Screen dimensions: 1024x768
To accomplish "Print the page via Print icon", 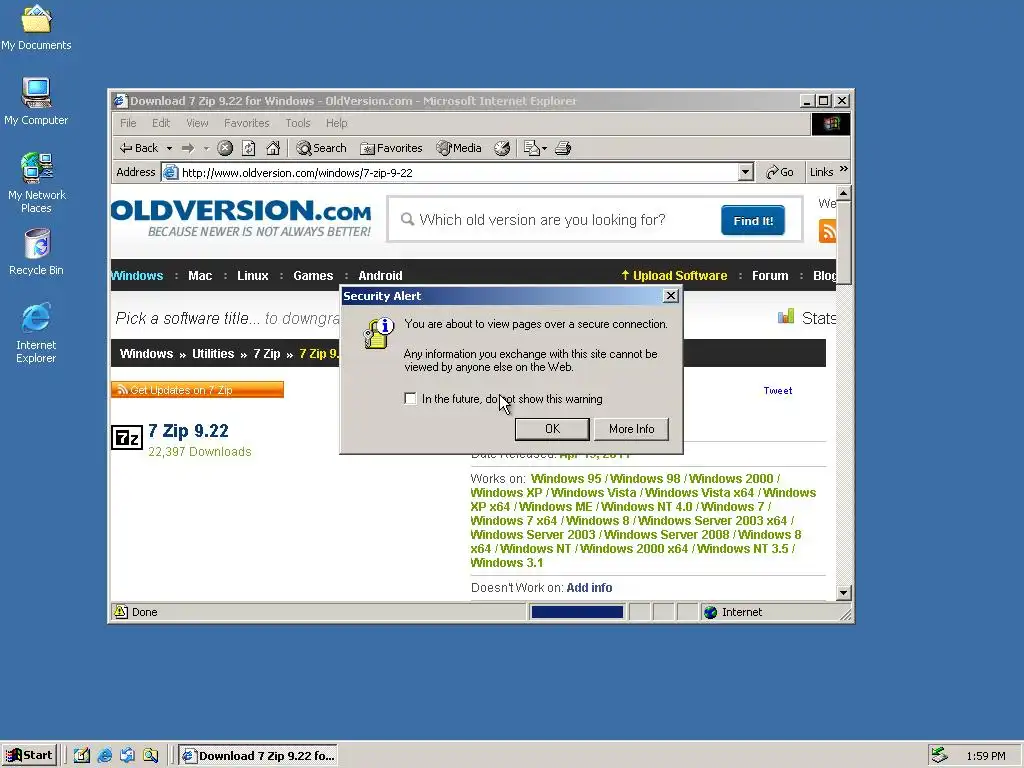I will pos(563,148).
